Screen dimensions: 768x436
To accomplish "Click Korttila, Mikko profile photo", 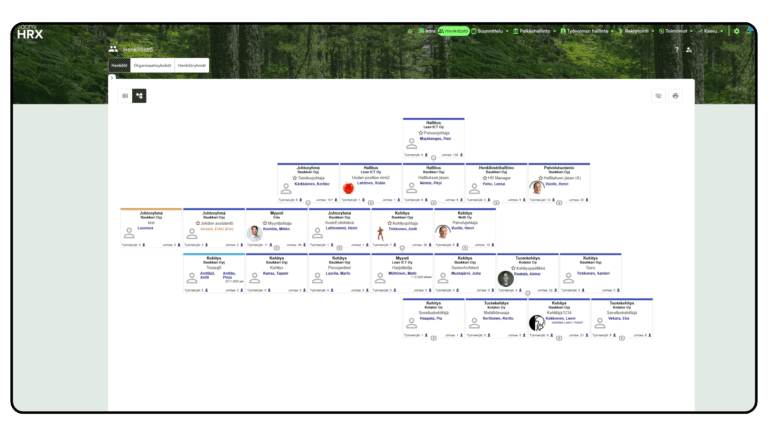I will [x=254, y=232].
